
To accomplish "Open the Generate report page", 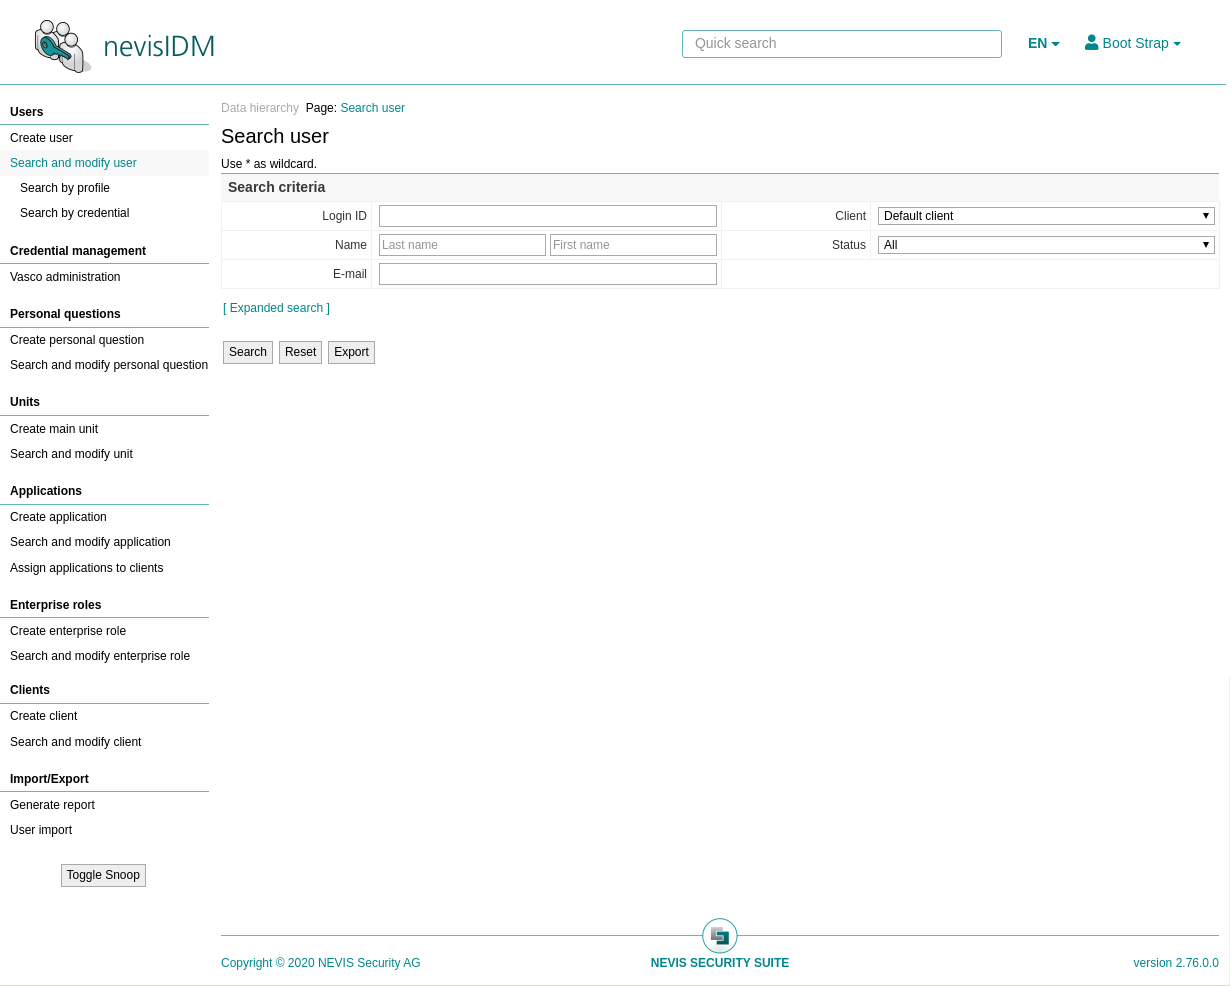I will tap(52, 805).
